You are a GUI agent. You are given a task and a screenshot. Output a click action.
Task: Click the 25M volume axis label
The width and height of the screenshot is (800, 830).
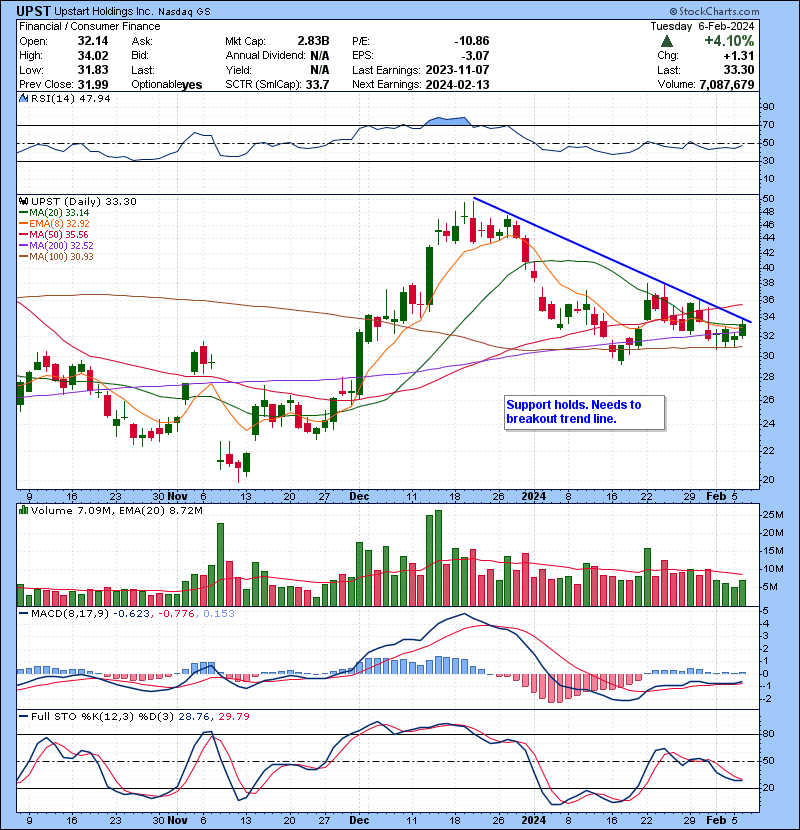coord(772,515)
